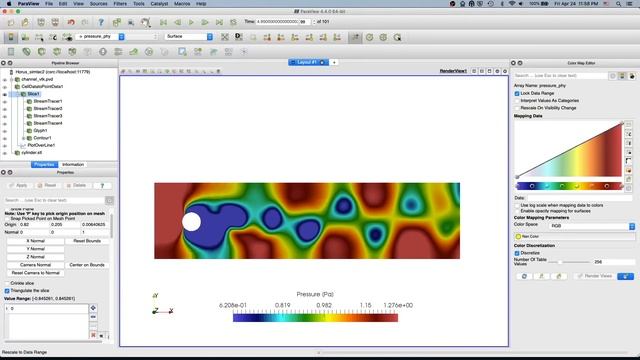640x360 pixels.
Task: Set view direction to minus X
Action: click(281, 37)
